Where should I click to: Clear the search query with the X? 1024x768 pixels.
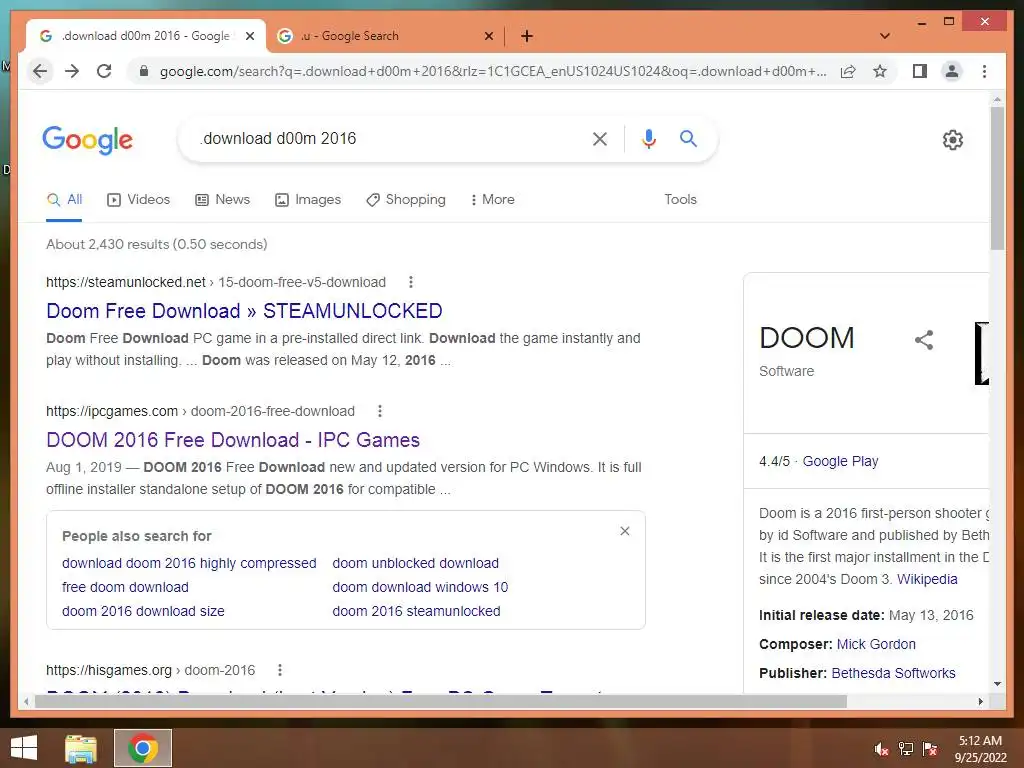coord(600,138)
